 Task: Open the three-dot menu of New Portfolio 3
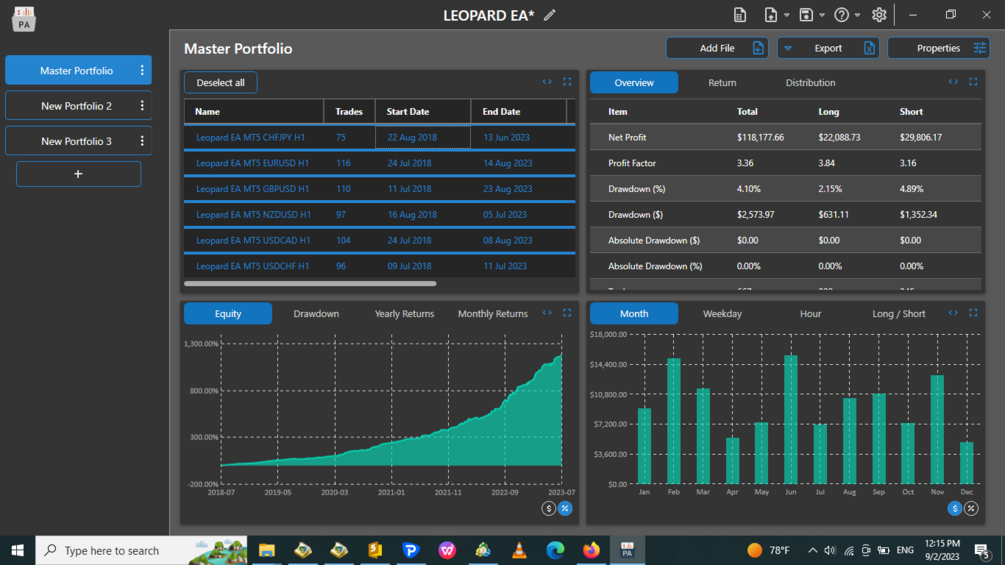pos(142,141)
